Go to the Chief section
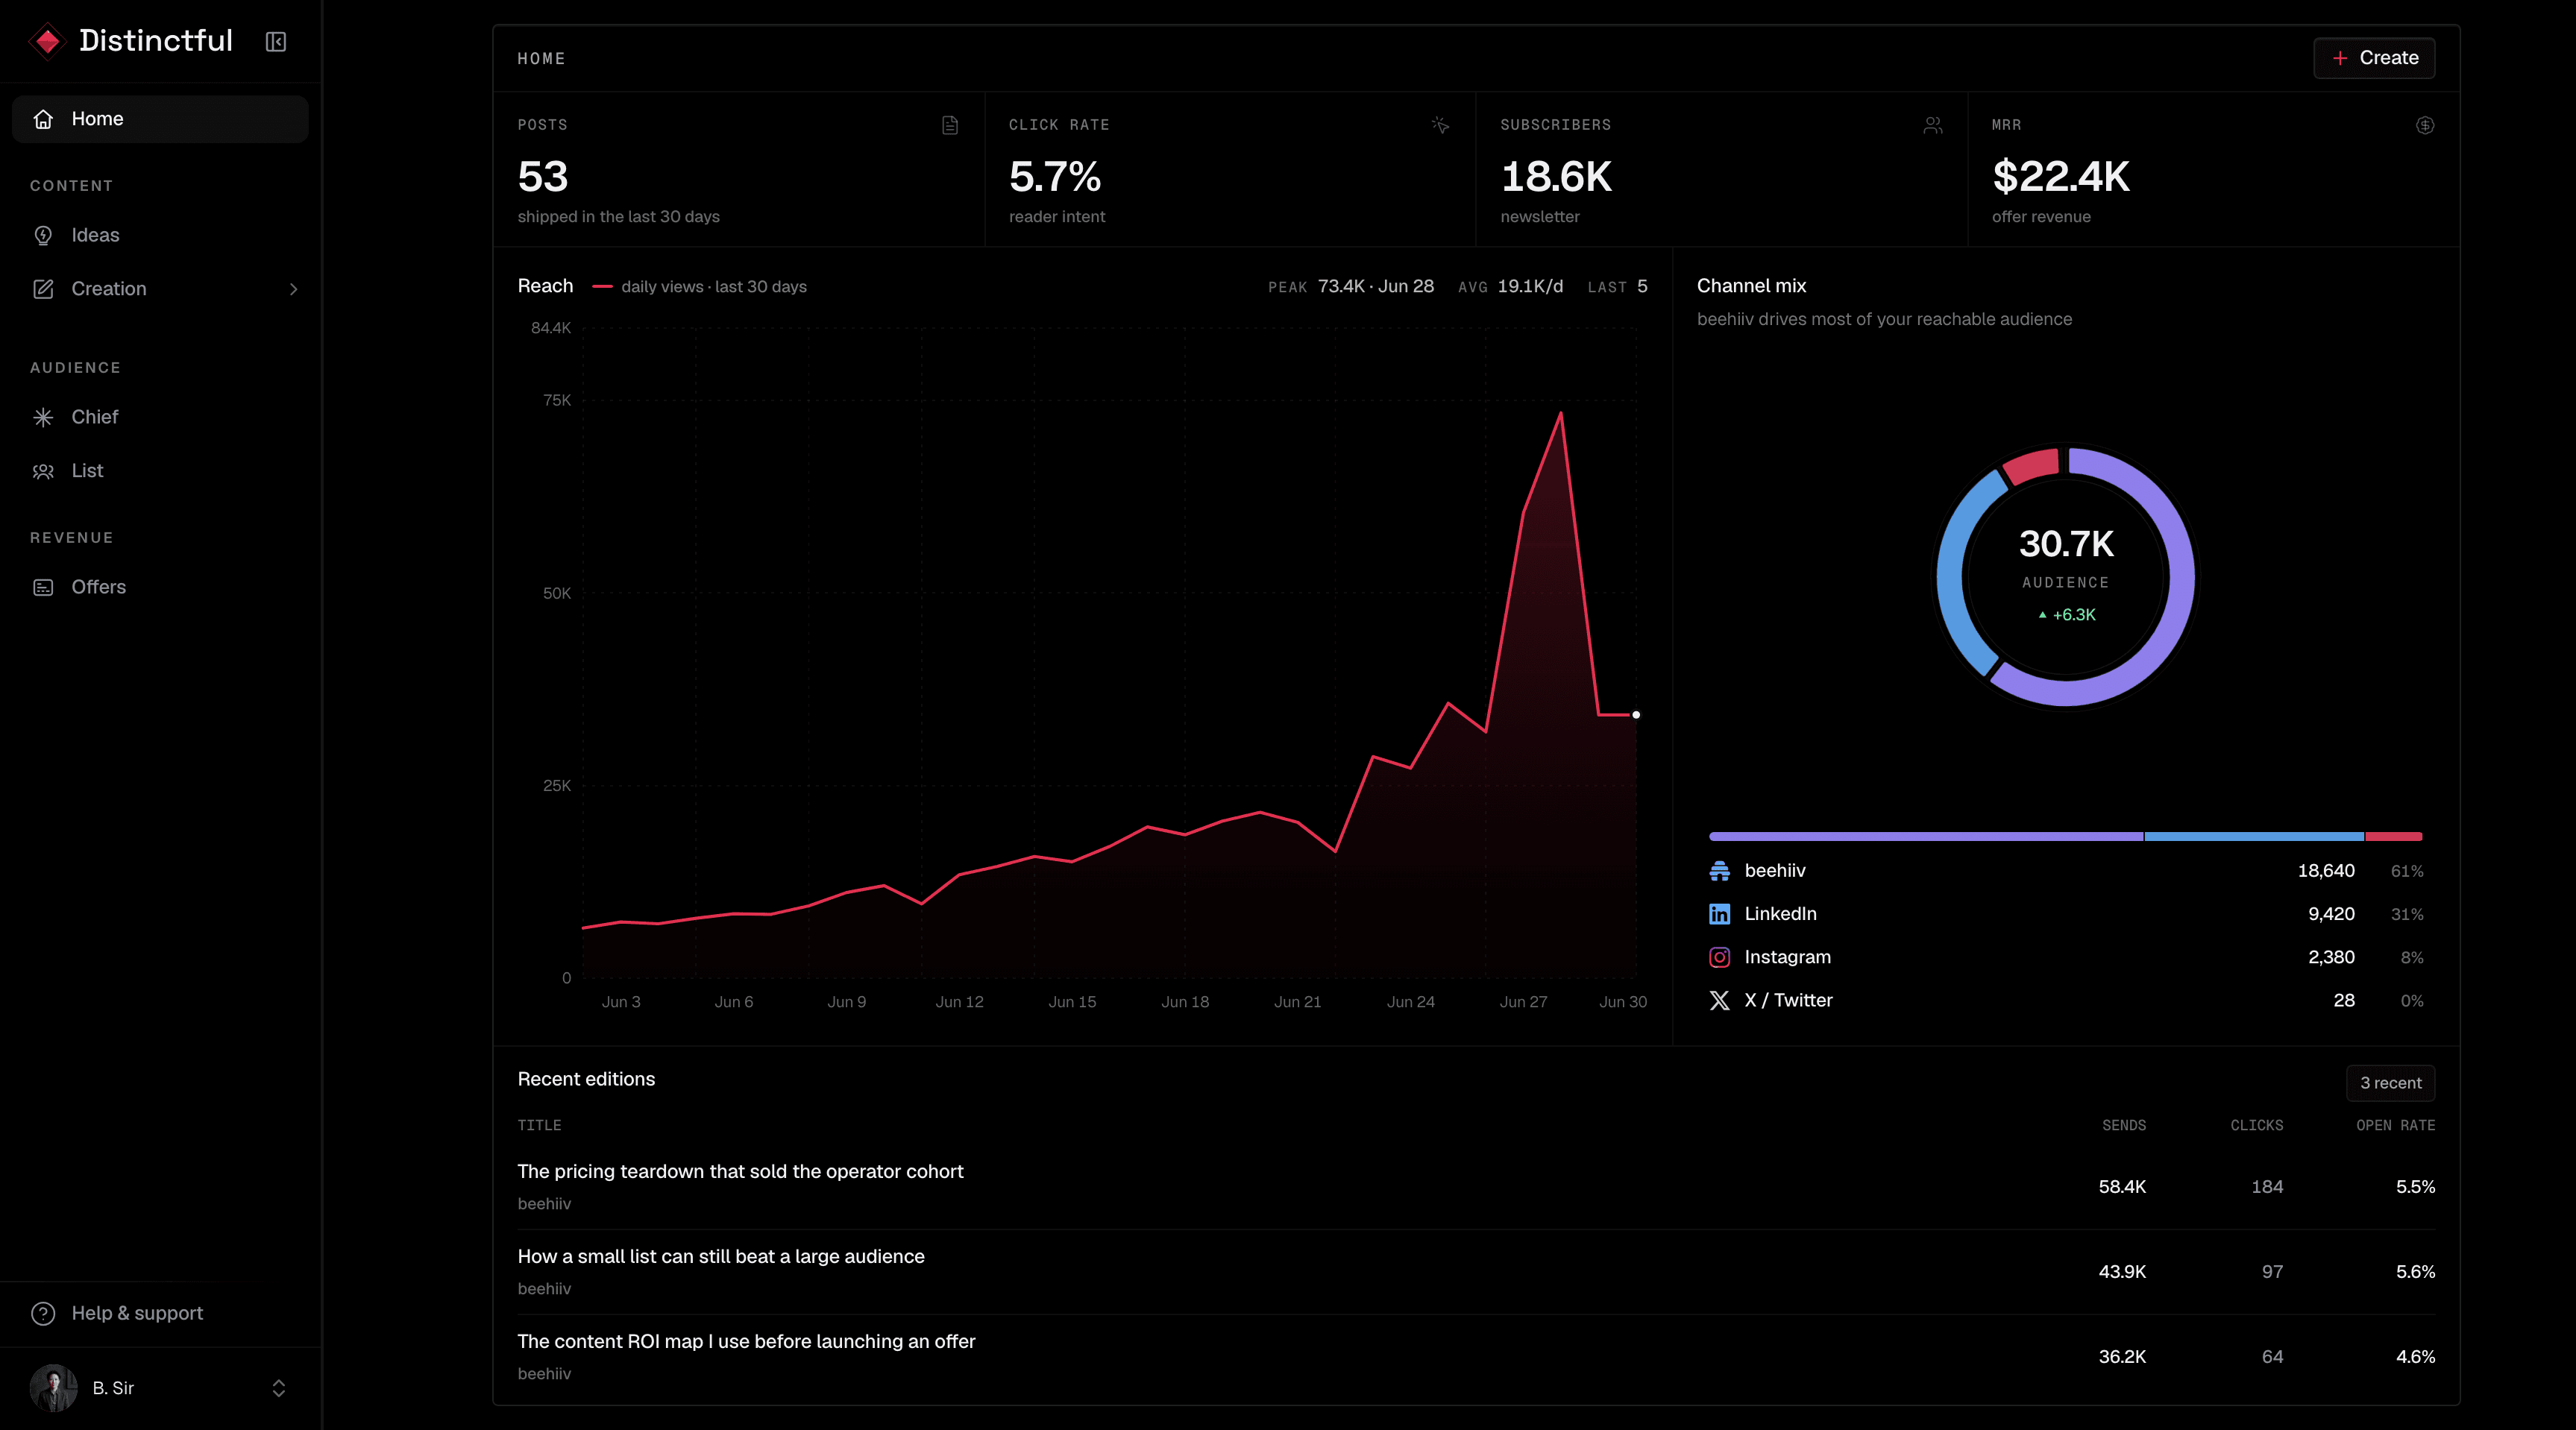2576x1430 pixels. [160, 417]
